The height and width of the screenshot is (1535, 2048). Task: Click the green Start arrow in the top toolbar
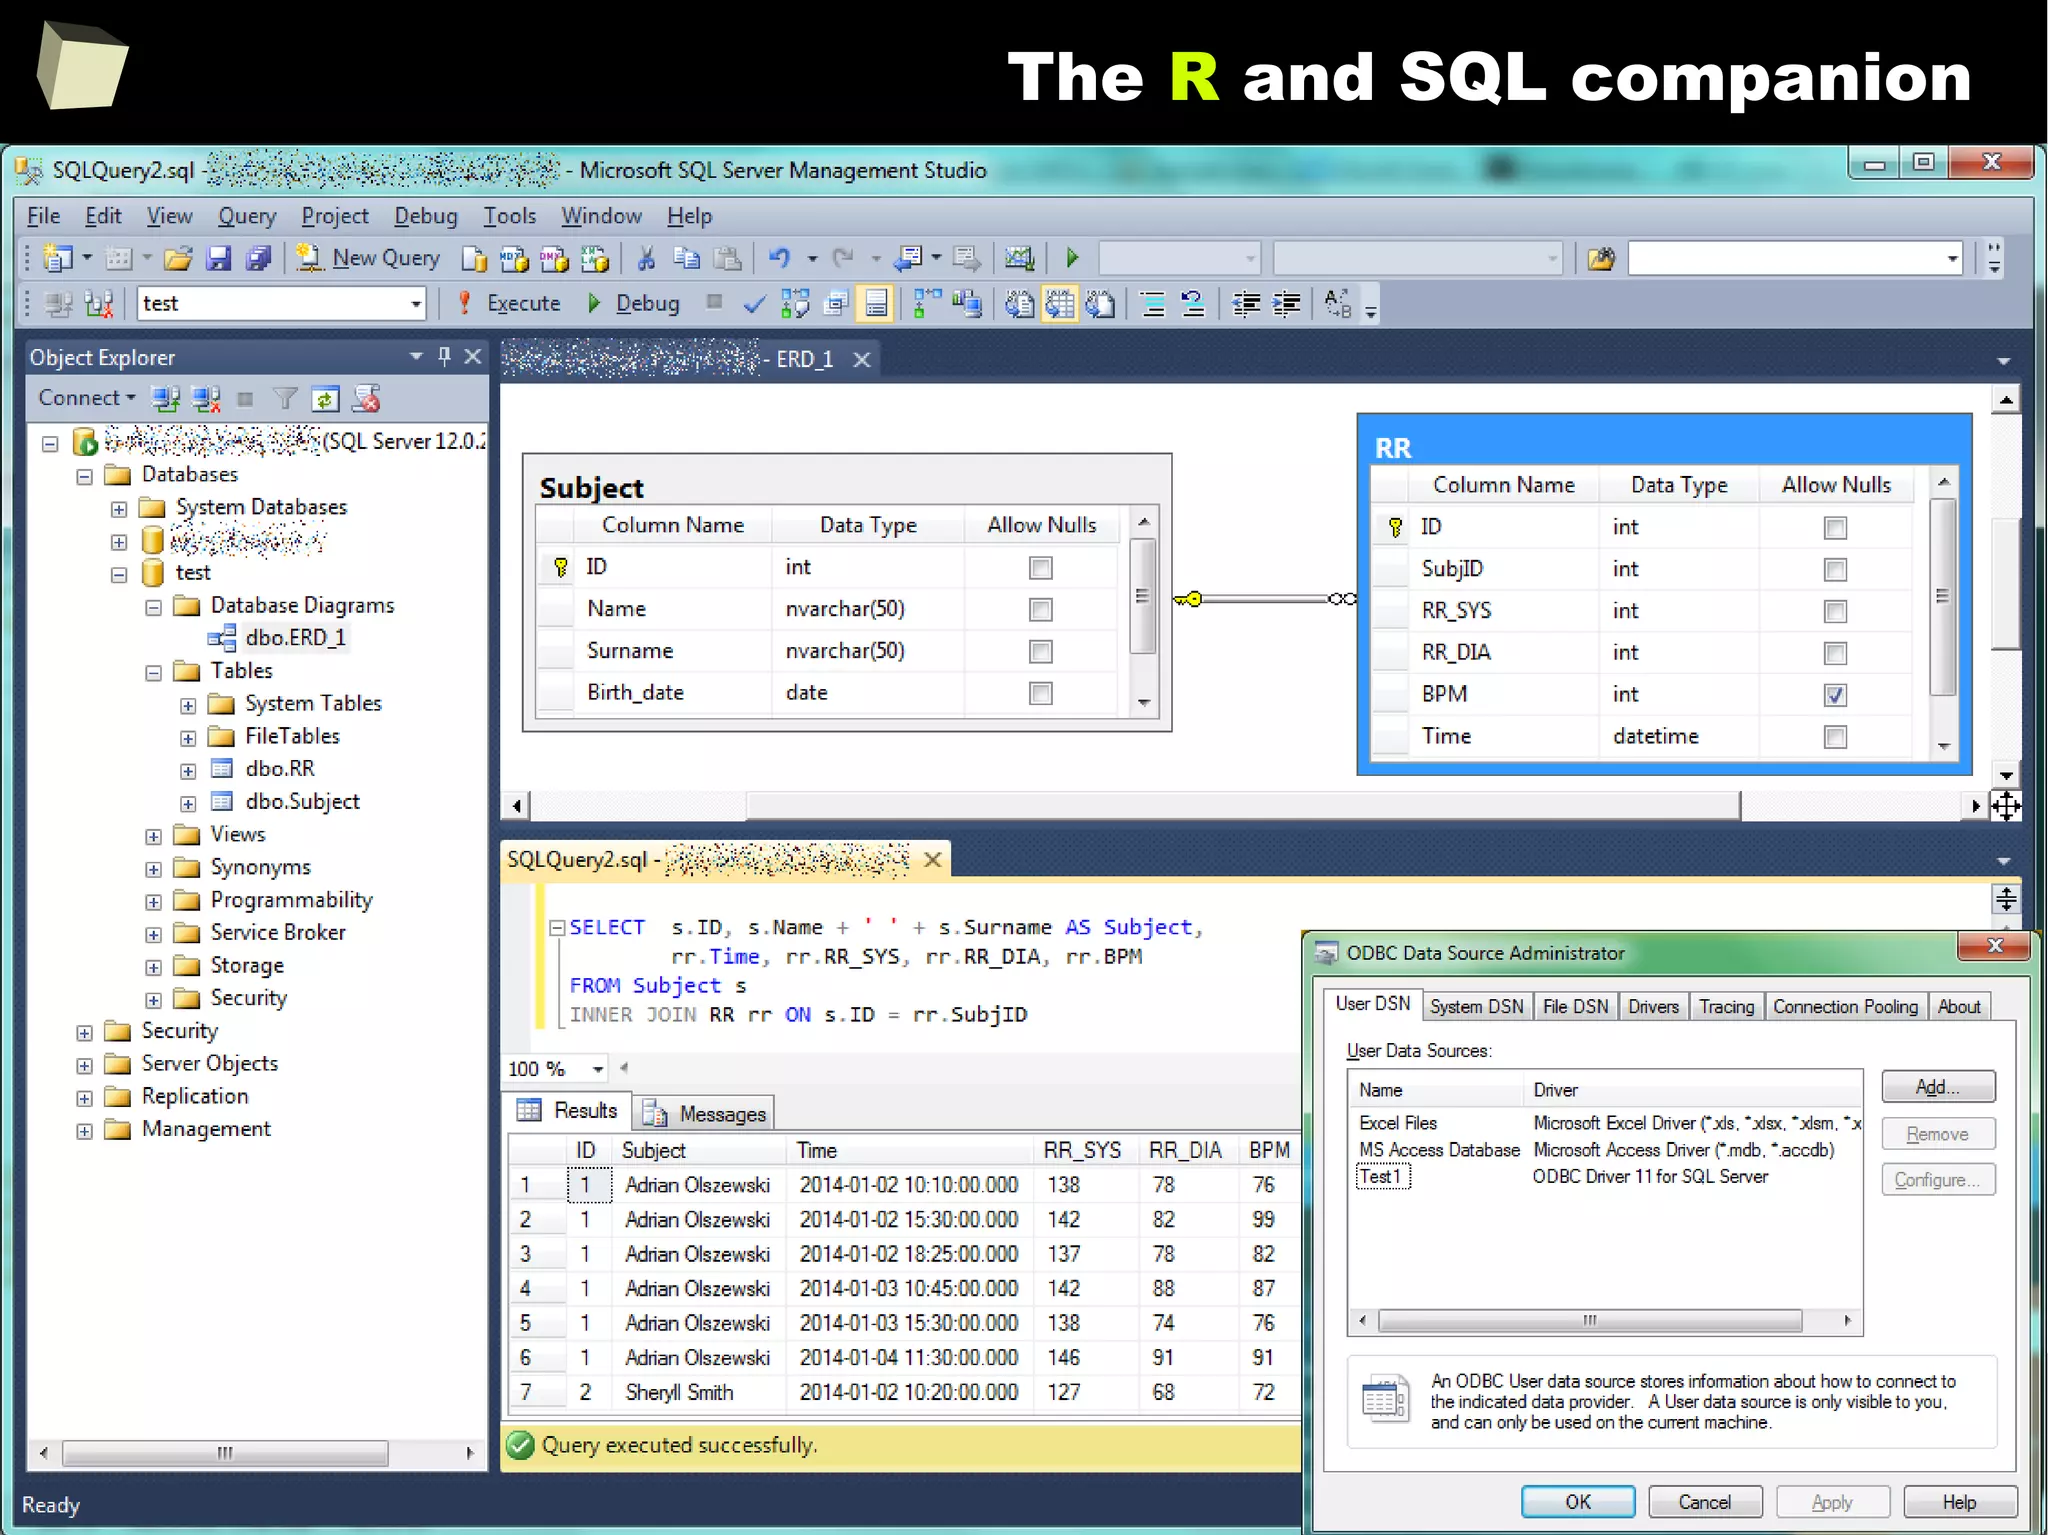[1072, 259]
